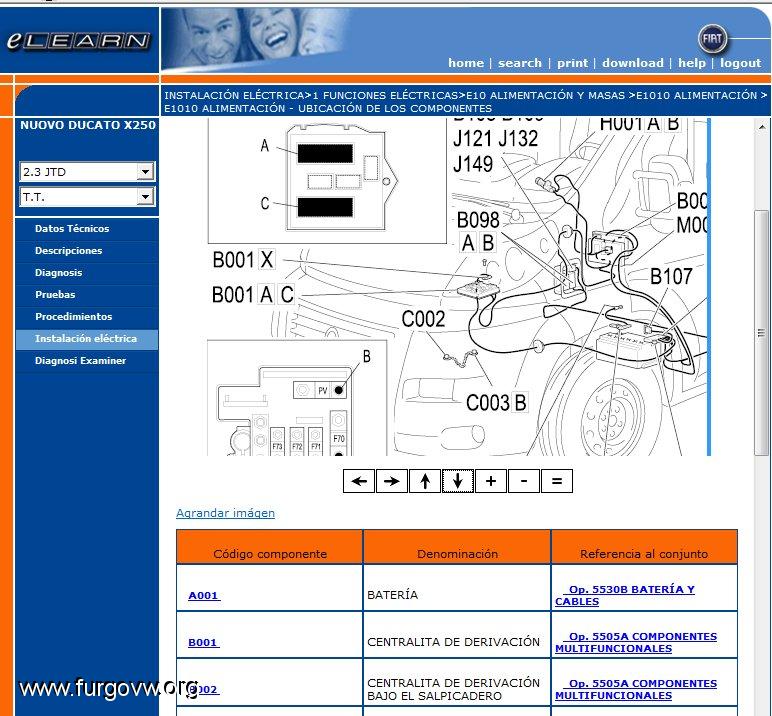Click the BATERÍA cell text

[392, 595]
